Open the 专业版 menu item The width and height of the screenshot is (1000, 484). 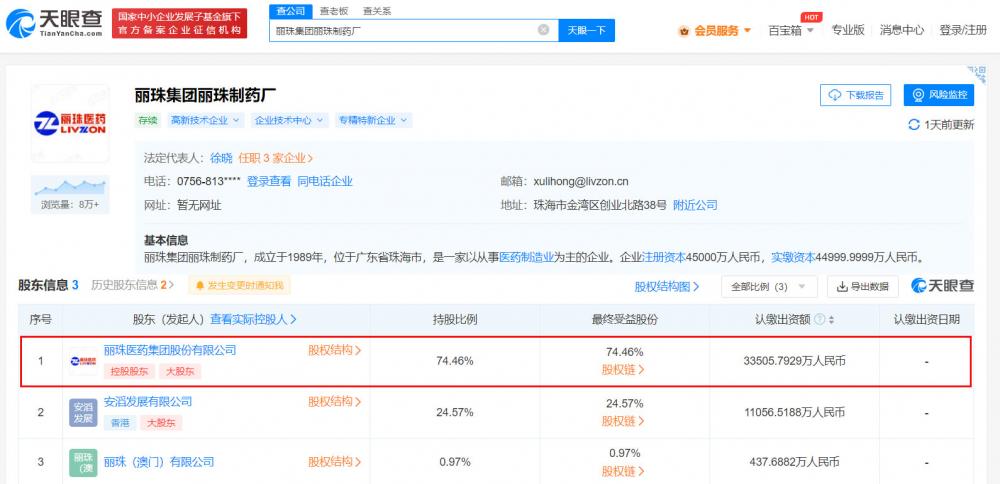[848, 30]
